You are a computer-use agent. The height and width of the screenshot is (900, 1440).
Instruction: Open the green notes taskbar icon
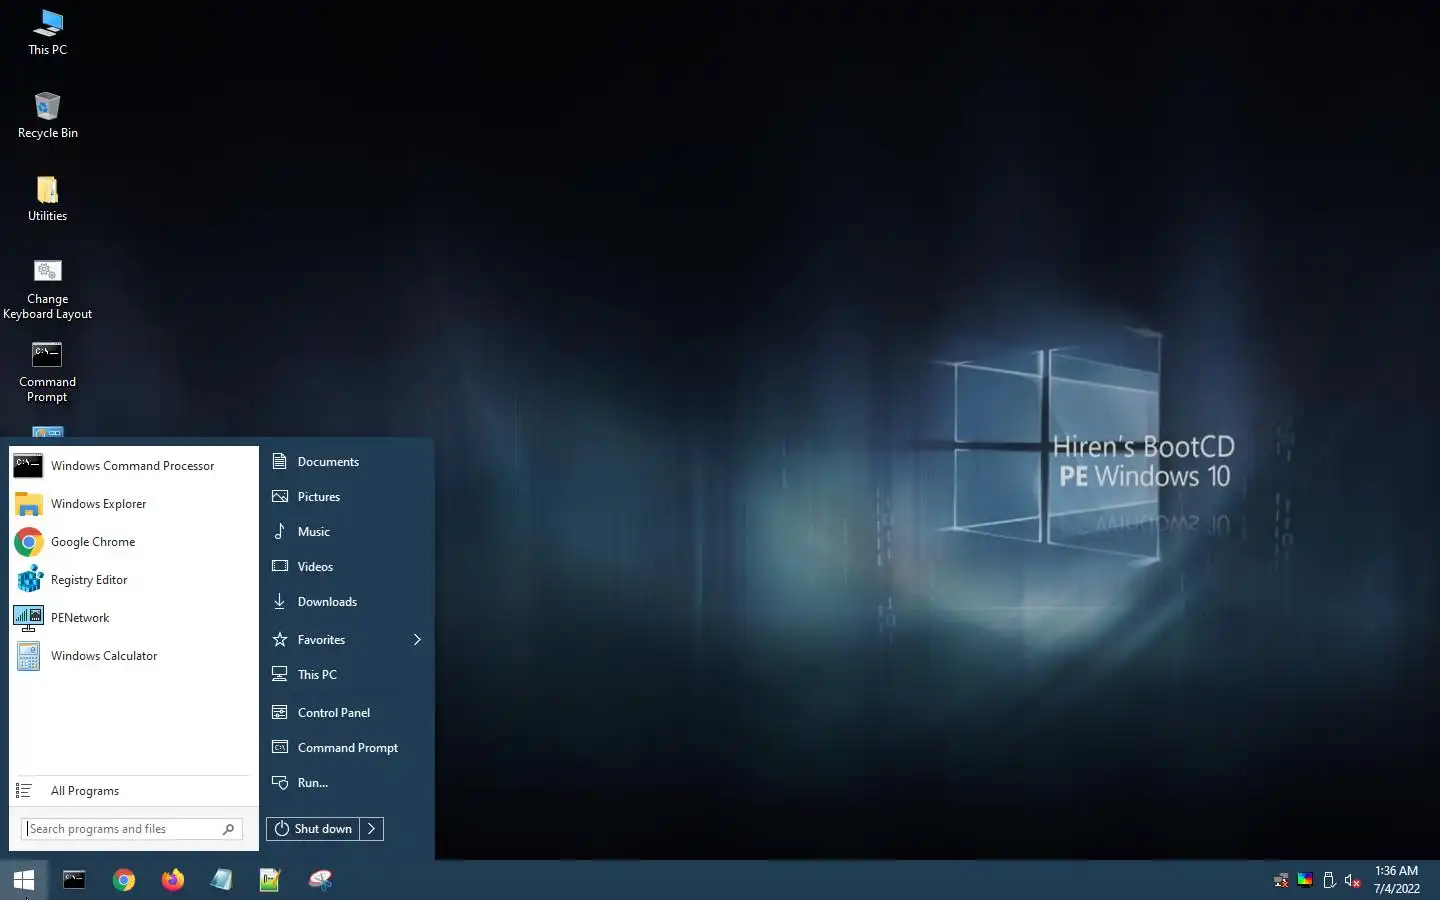point(270,880)
